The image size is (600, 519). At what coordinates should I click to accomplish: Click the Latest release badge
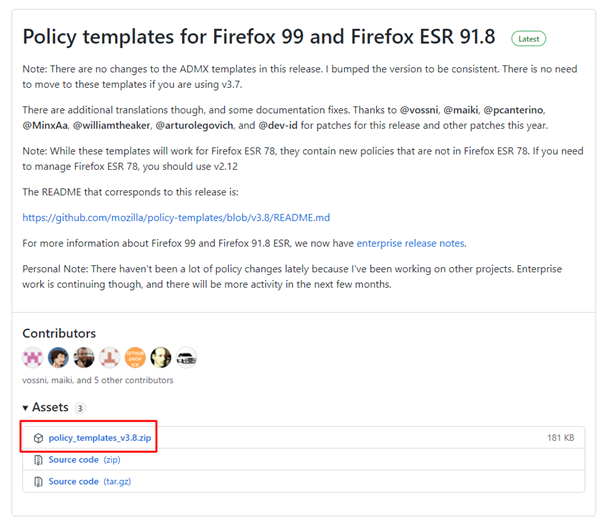528,39
